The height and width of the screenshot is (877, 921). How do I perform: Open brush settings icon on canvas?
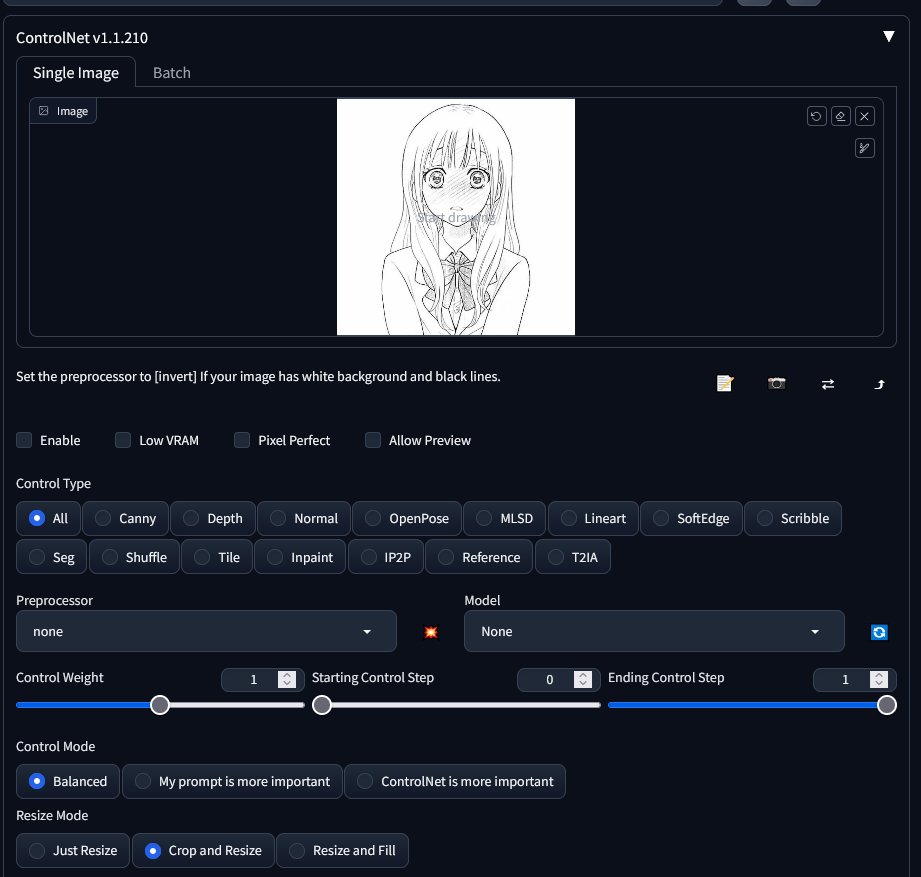[865, 148]
